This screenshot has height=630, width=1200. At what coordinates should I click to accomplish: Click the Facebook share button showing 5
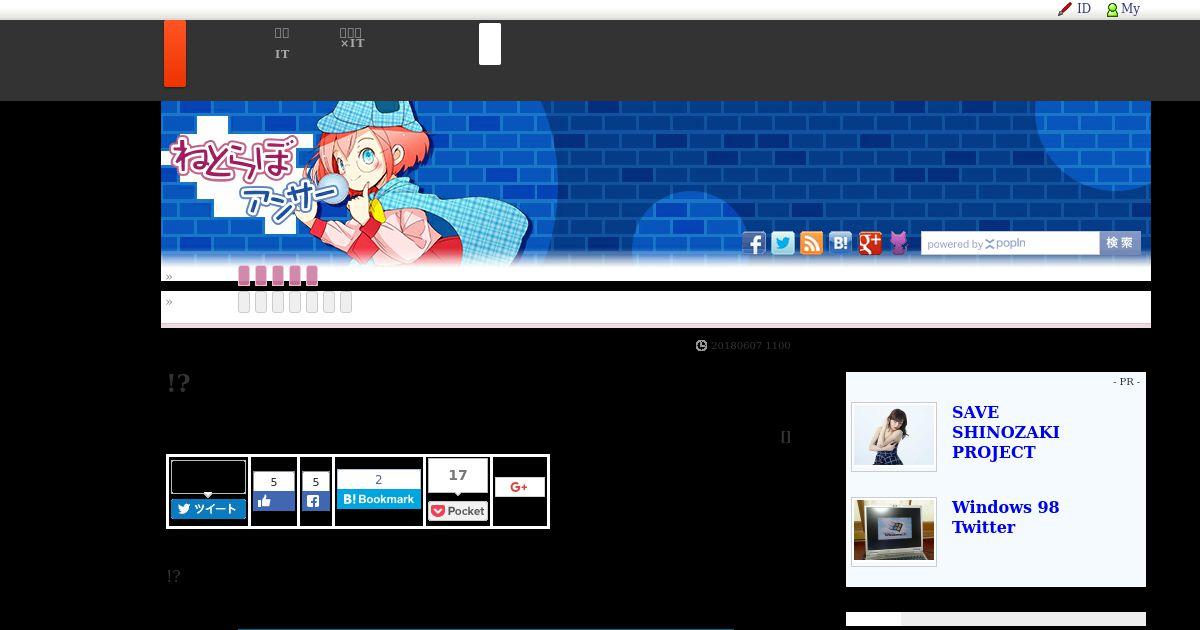(316, 501)
